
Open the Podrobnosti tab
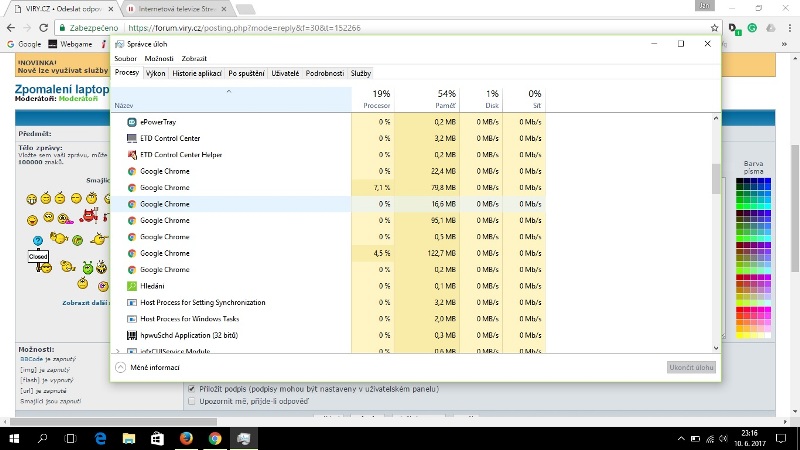click(x=324, y=73)
